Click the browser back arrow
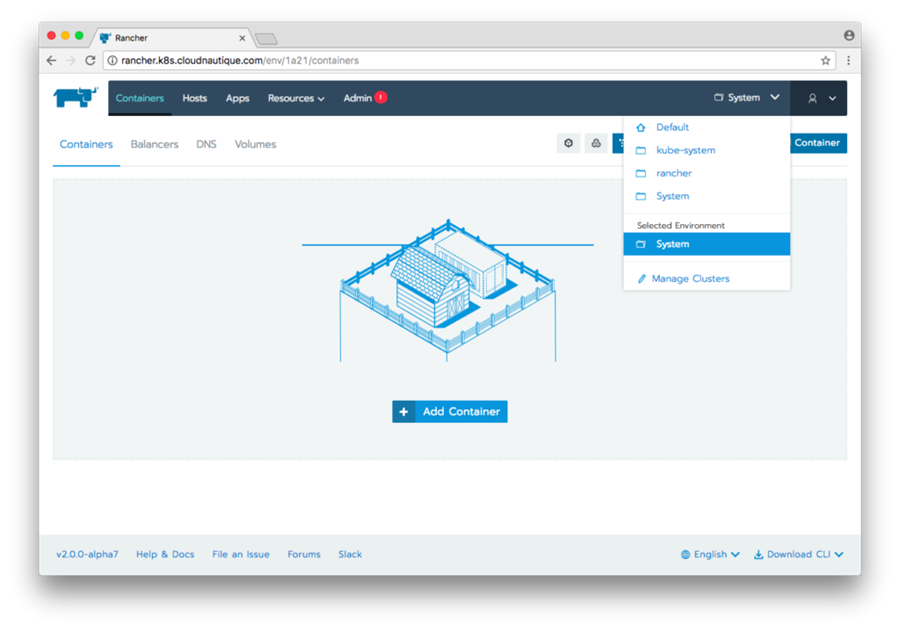 point(52,60)
